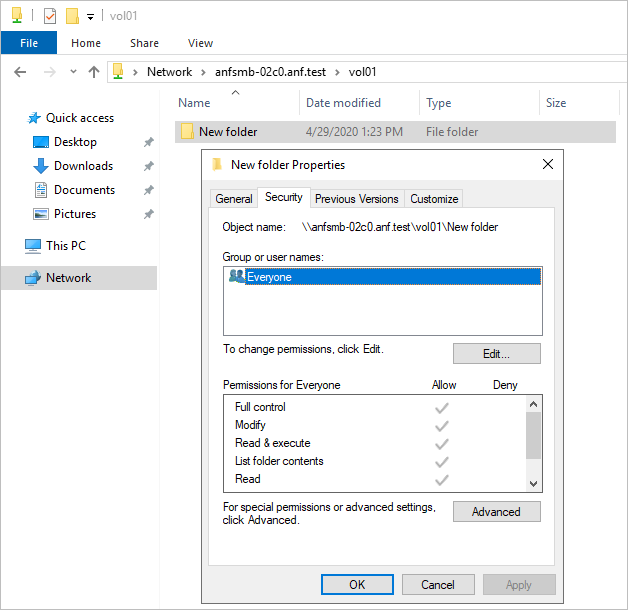This screenshot has width=628, height=610.
Task: Switch to the View ribbon tab
Action: 200,43
